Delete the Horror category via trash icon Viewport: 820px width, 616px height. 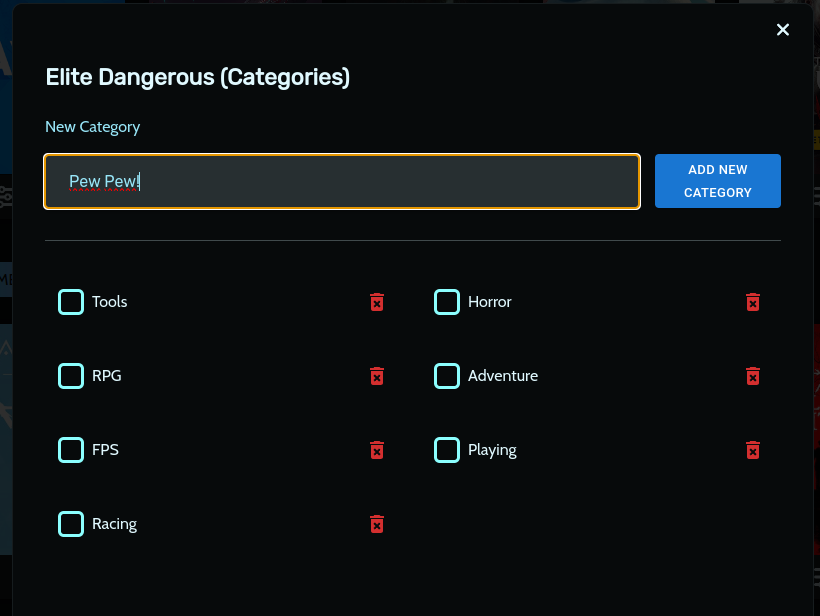pyautogui.click(x=753, y=302)
